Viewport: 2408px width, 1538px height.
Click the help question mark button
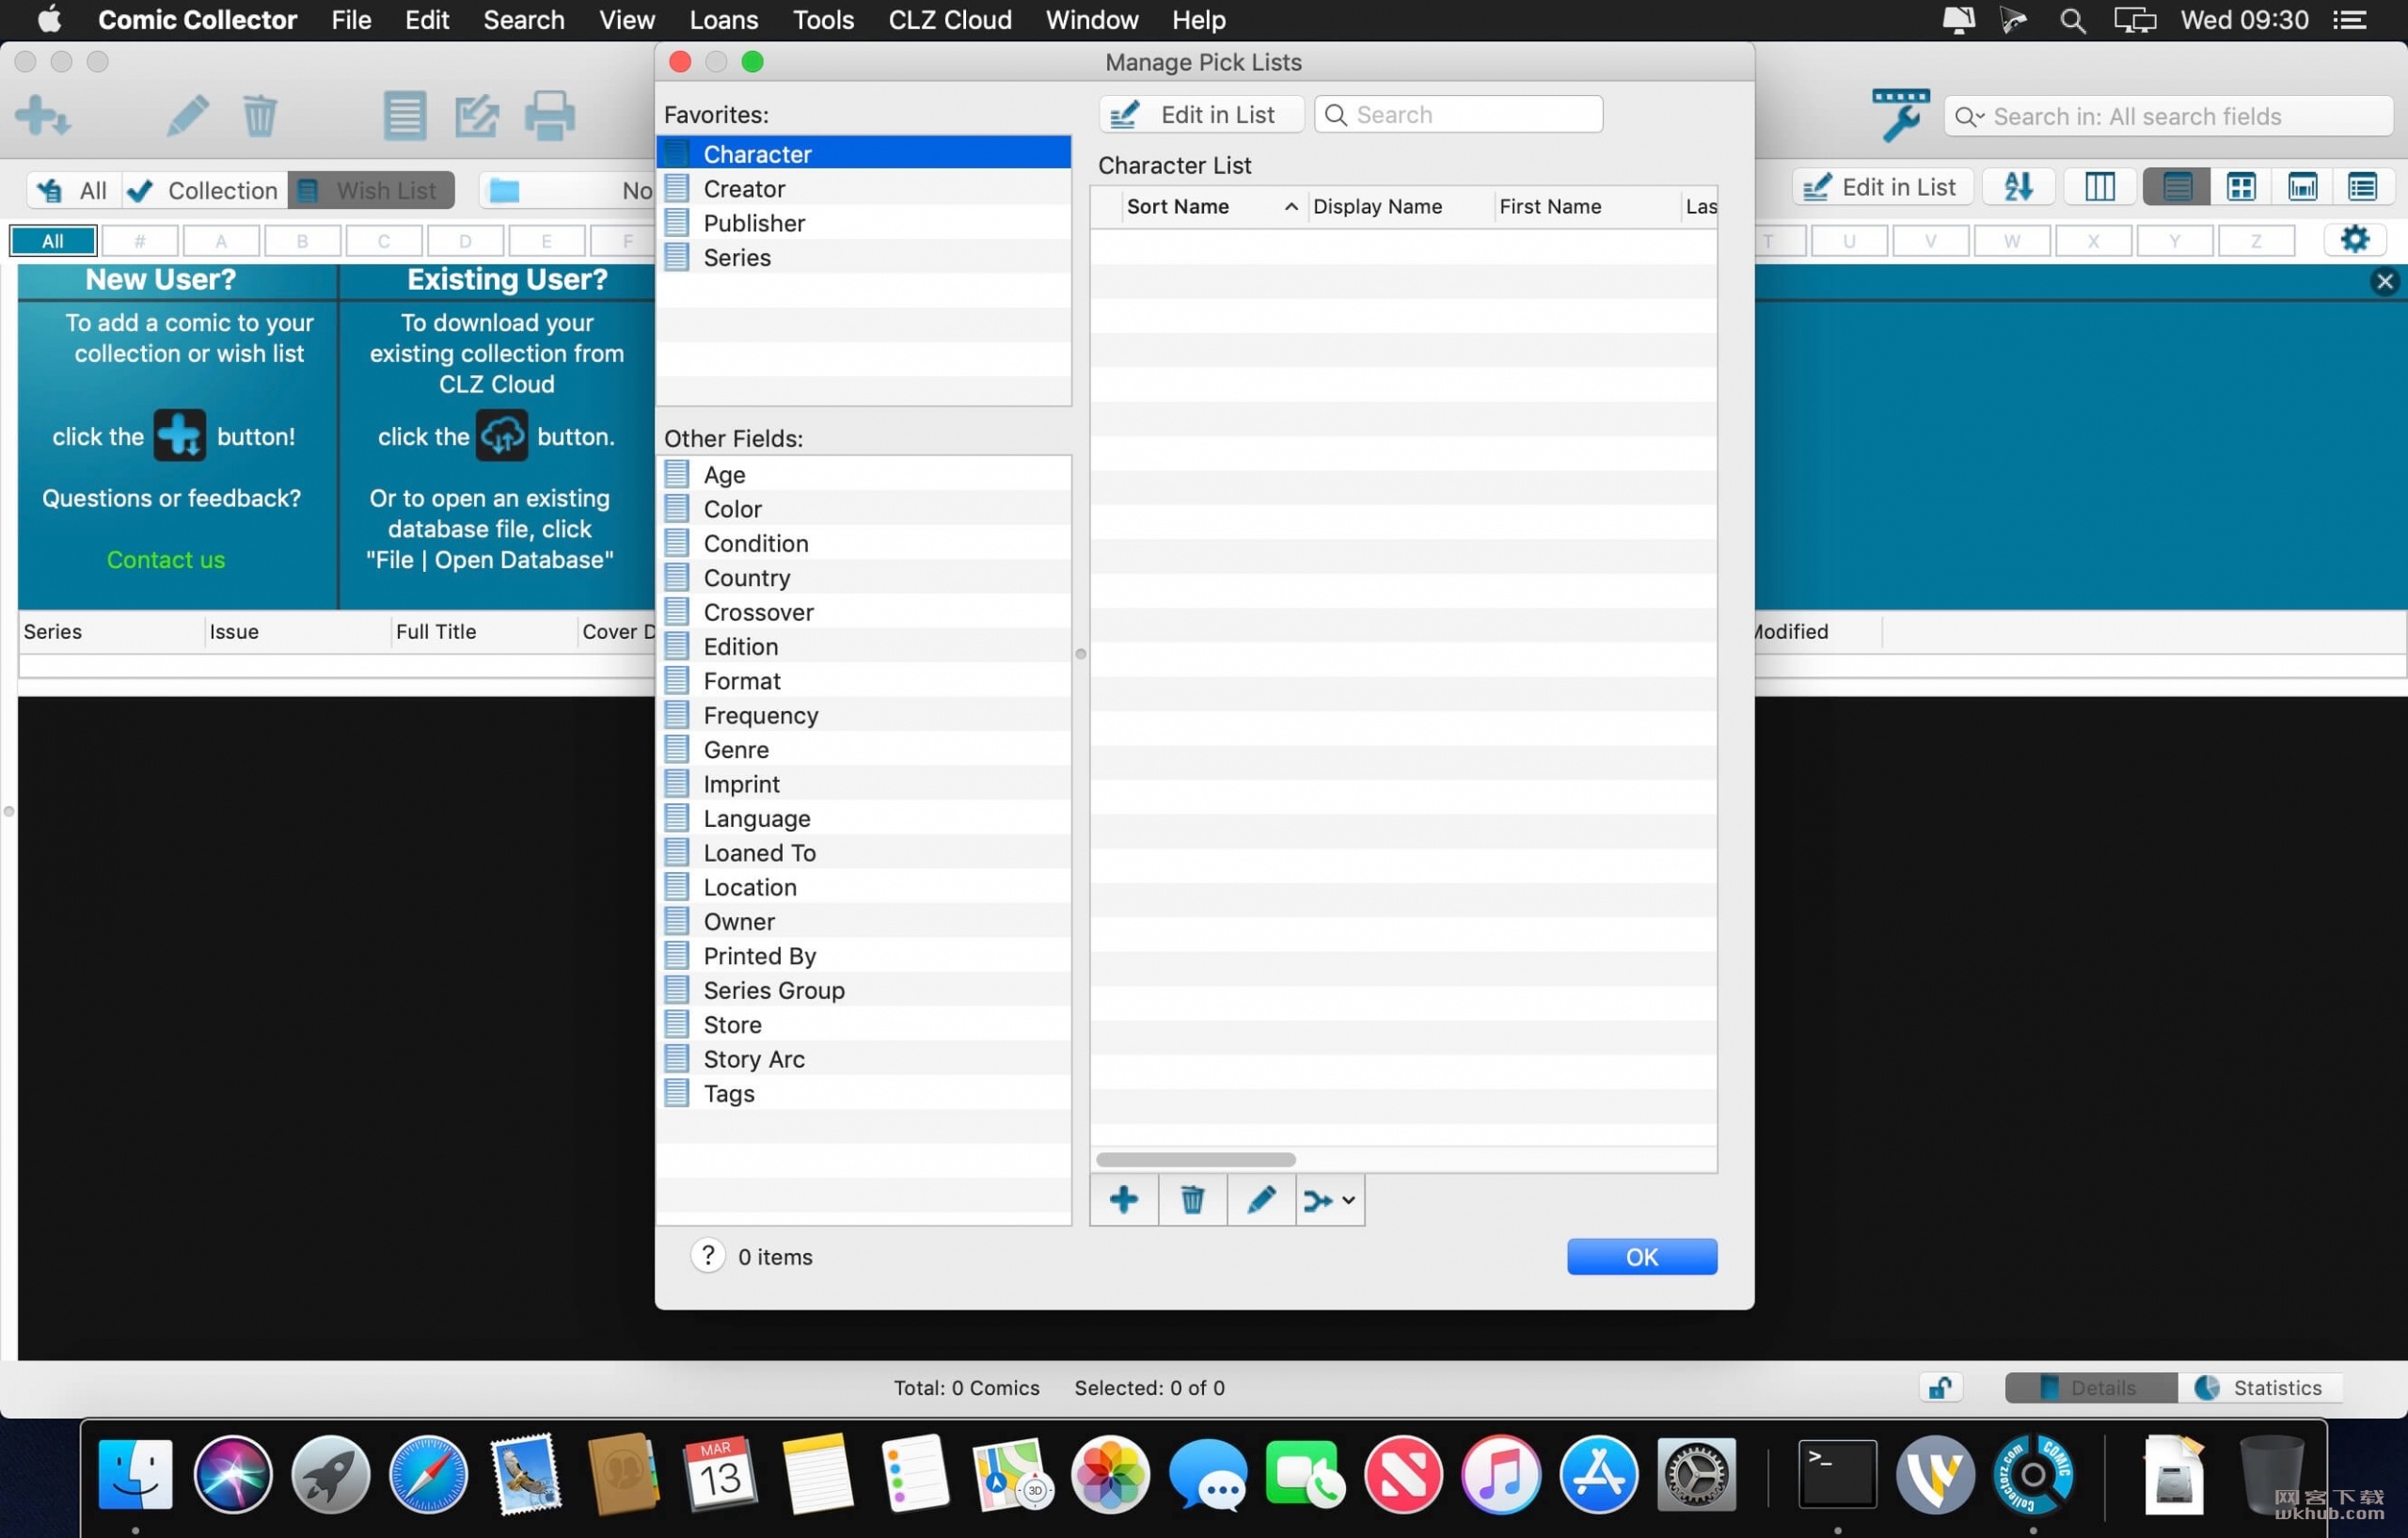click(708, 1256)
